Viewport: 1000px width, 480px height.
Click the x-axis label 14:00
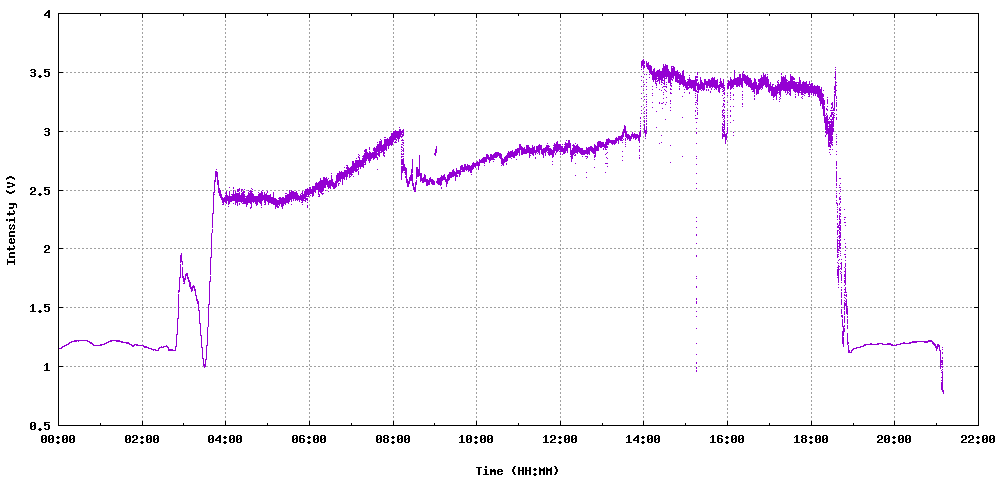pos(643,439)
